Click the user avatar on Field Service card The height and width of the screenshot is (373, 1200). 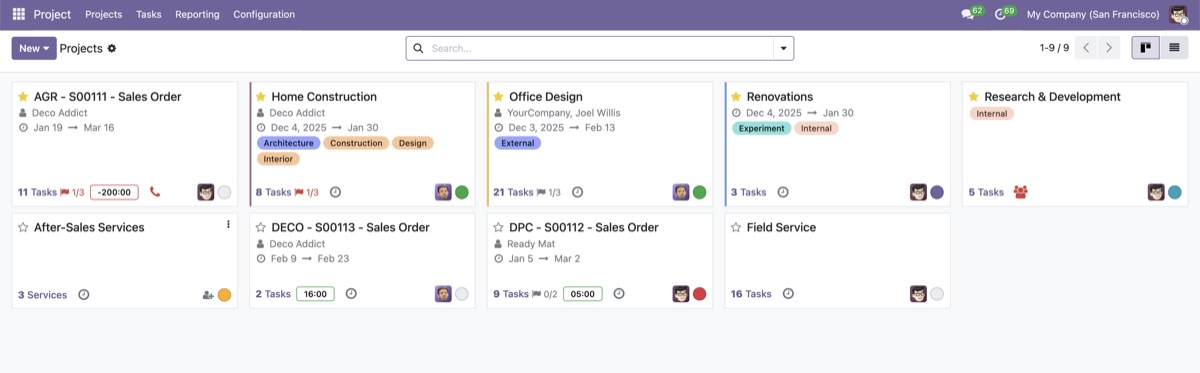[918, 294]
